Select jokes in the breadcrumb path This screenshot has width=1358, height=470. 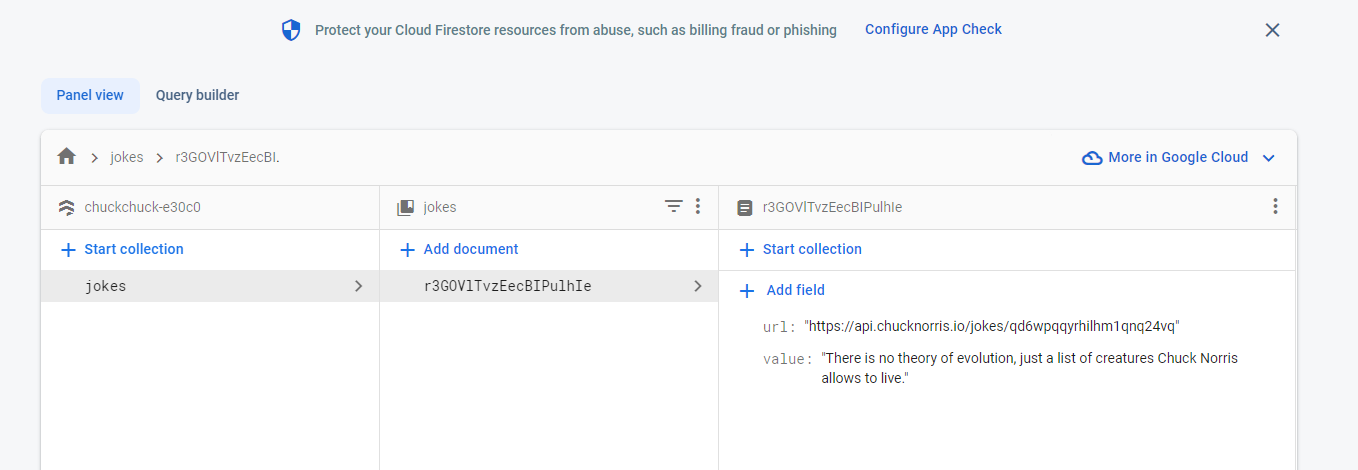pos(127,157)
